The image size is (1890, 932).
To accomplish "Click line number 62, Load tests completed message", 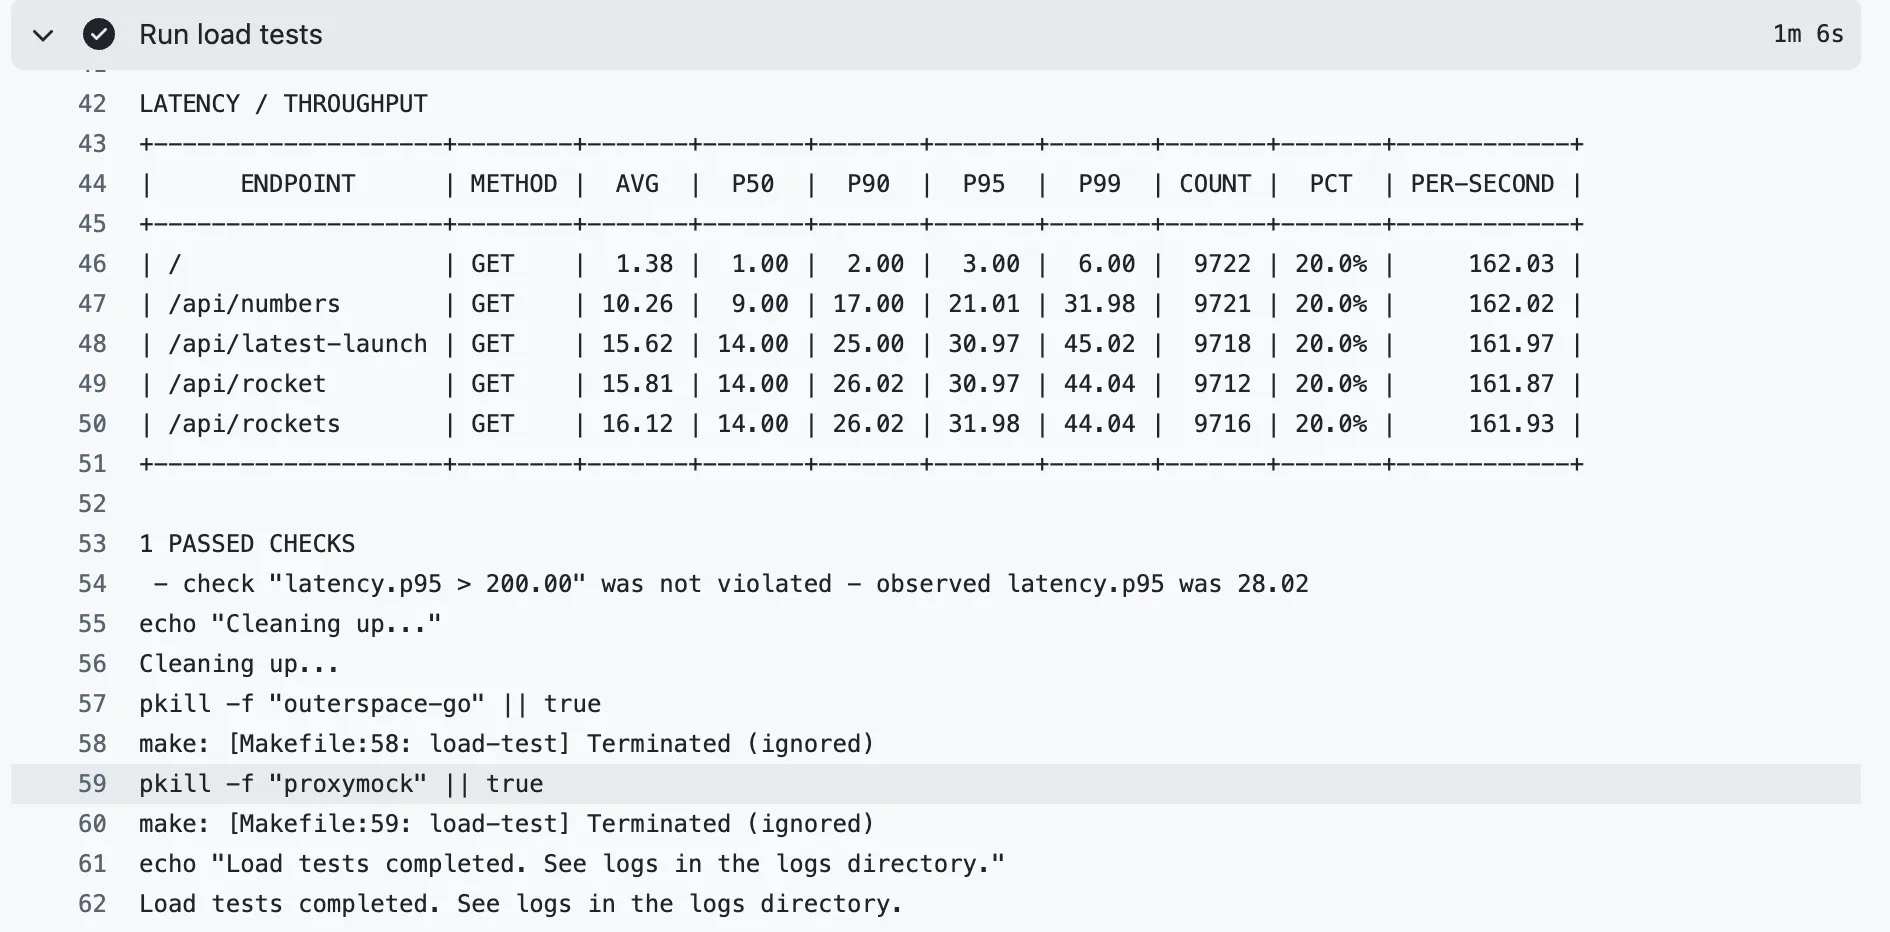I will (91, 903).
